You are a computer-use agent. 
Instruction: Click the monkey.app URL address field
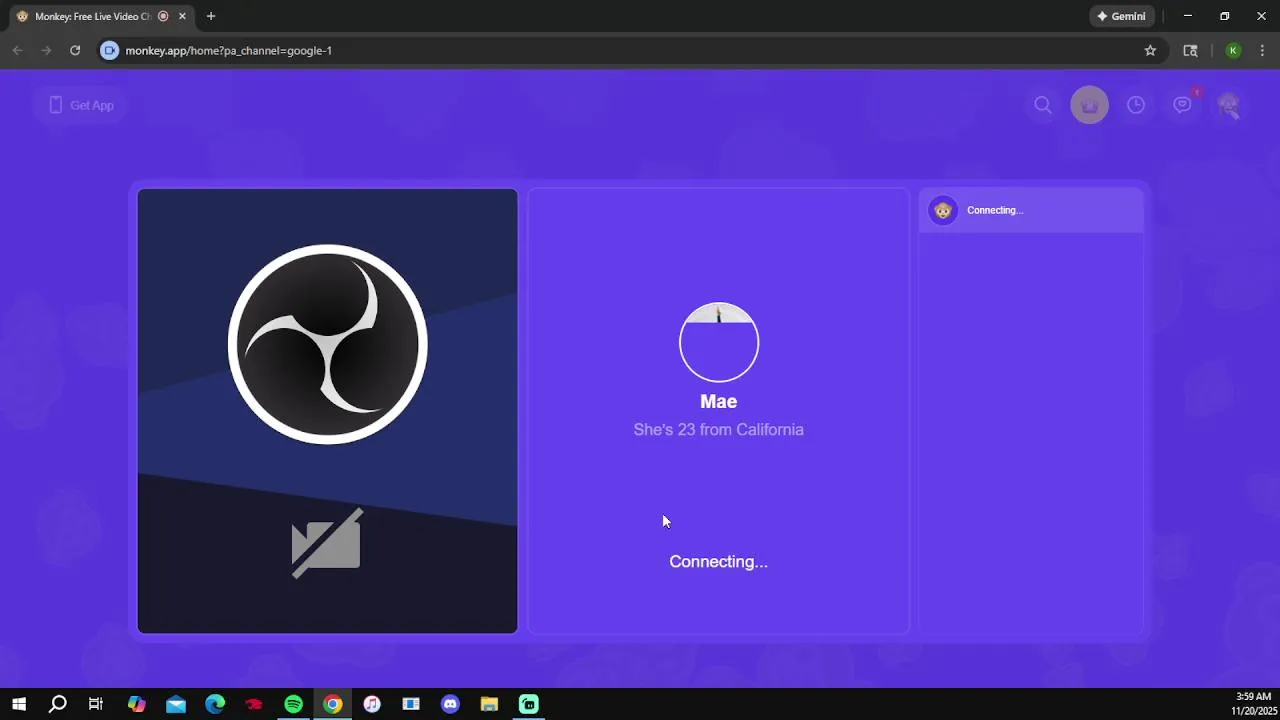pos(630,50)
